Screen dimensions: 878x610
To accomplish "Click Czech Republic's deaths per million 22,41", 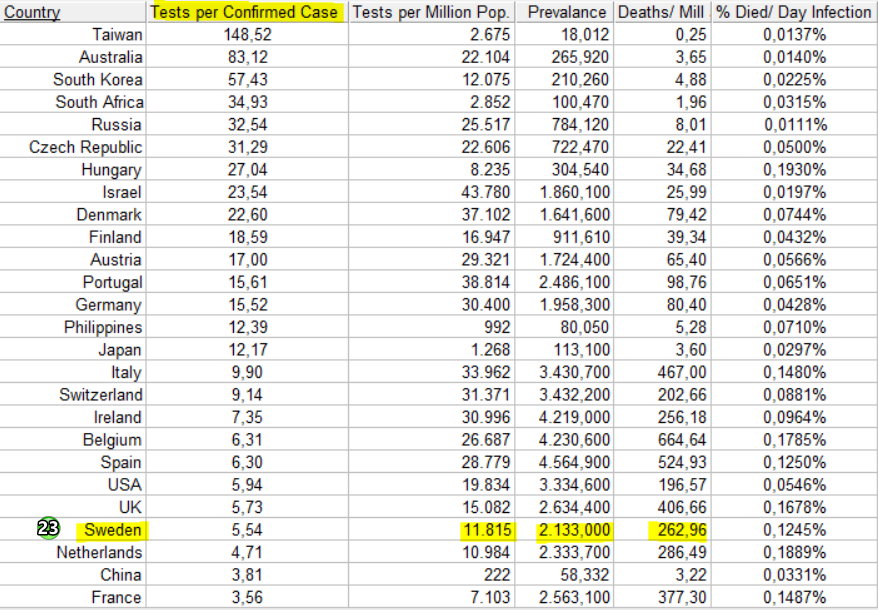I will [x=686, y=147].
